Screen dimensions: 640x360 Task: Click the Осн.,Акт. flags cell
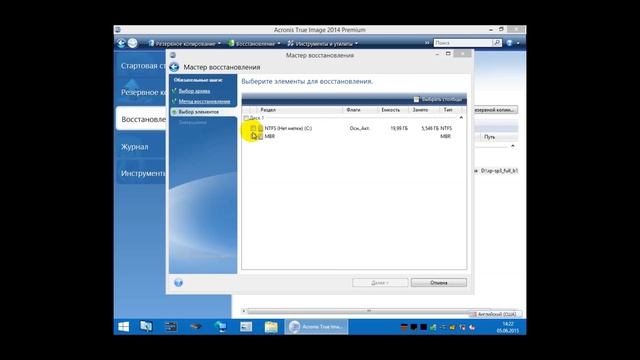point(360,128)
